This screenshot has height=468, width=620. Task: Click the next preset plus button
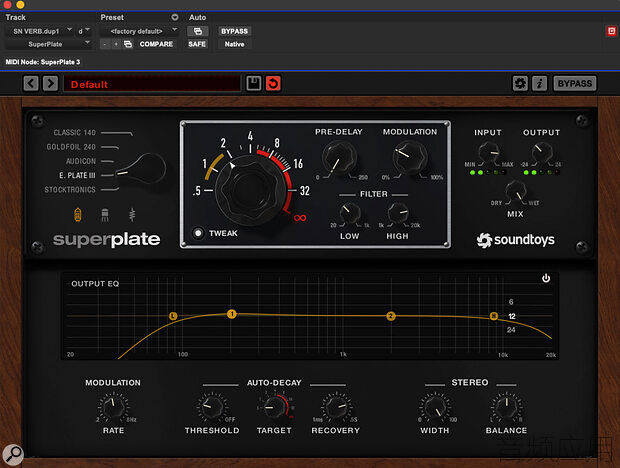coord(116,44)
